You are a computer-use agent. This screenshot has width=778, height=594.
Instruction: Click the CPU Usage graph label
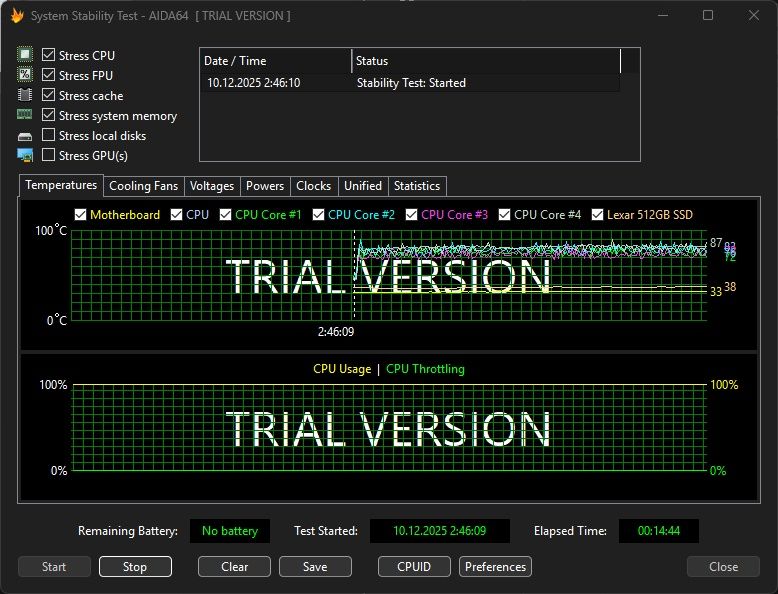342,369
